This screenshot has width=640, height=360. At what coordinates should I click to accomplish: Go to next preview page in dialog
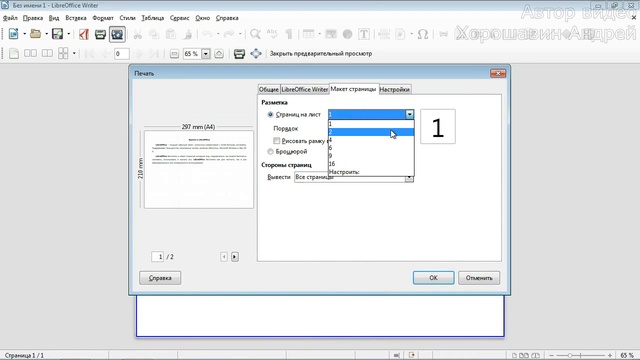235,257
